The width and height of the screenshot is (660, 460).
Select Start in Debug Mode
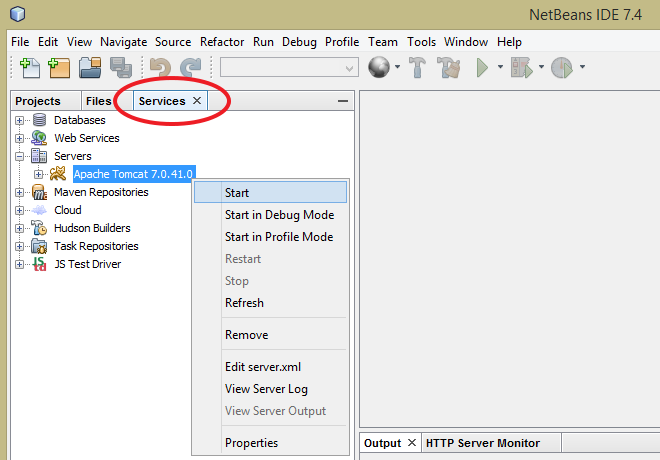279,215
